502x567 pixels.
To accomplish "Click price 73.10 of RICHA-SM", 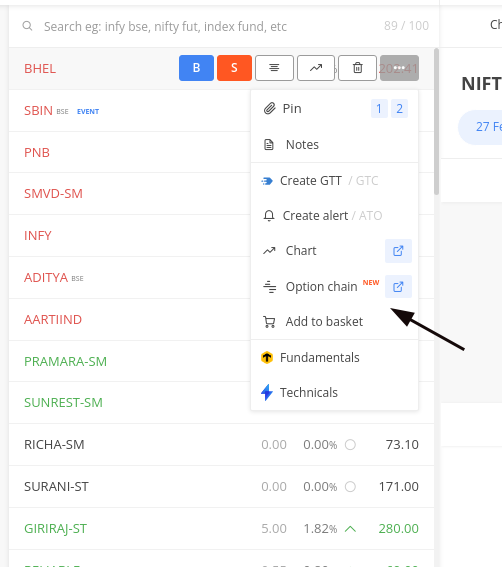I will (x=402, y=444).
